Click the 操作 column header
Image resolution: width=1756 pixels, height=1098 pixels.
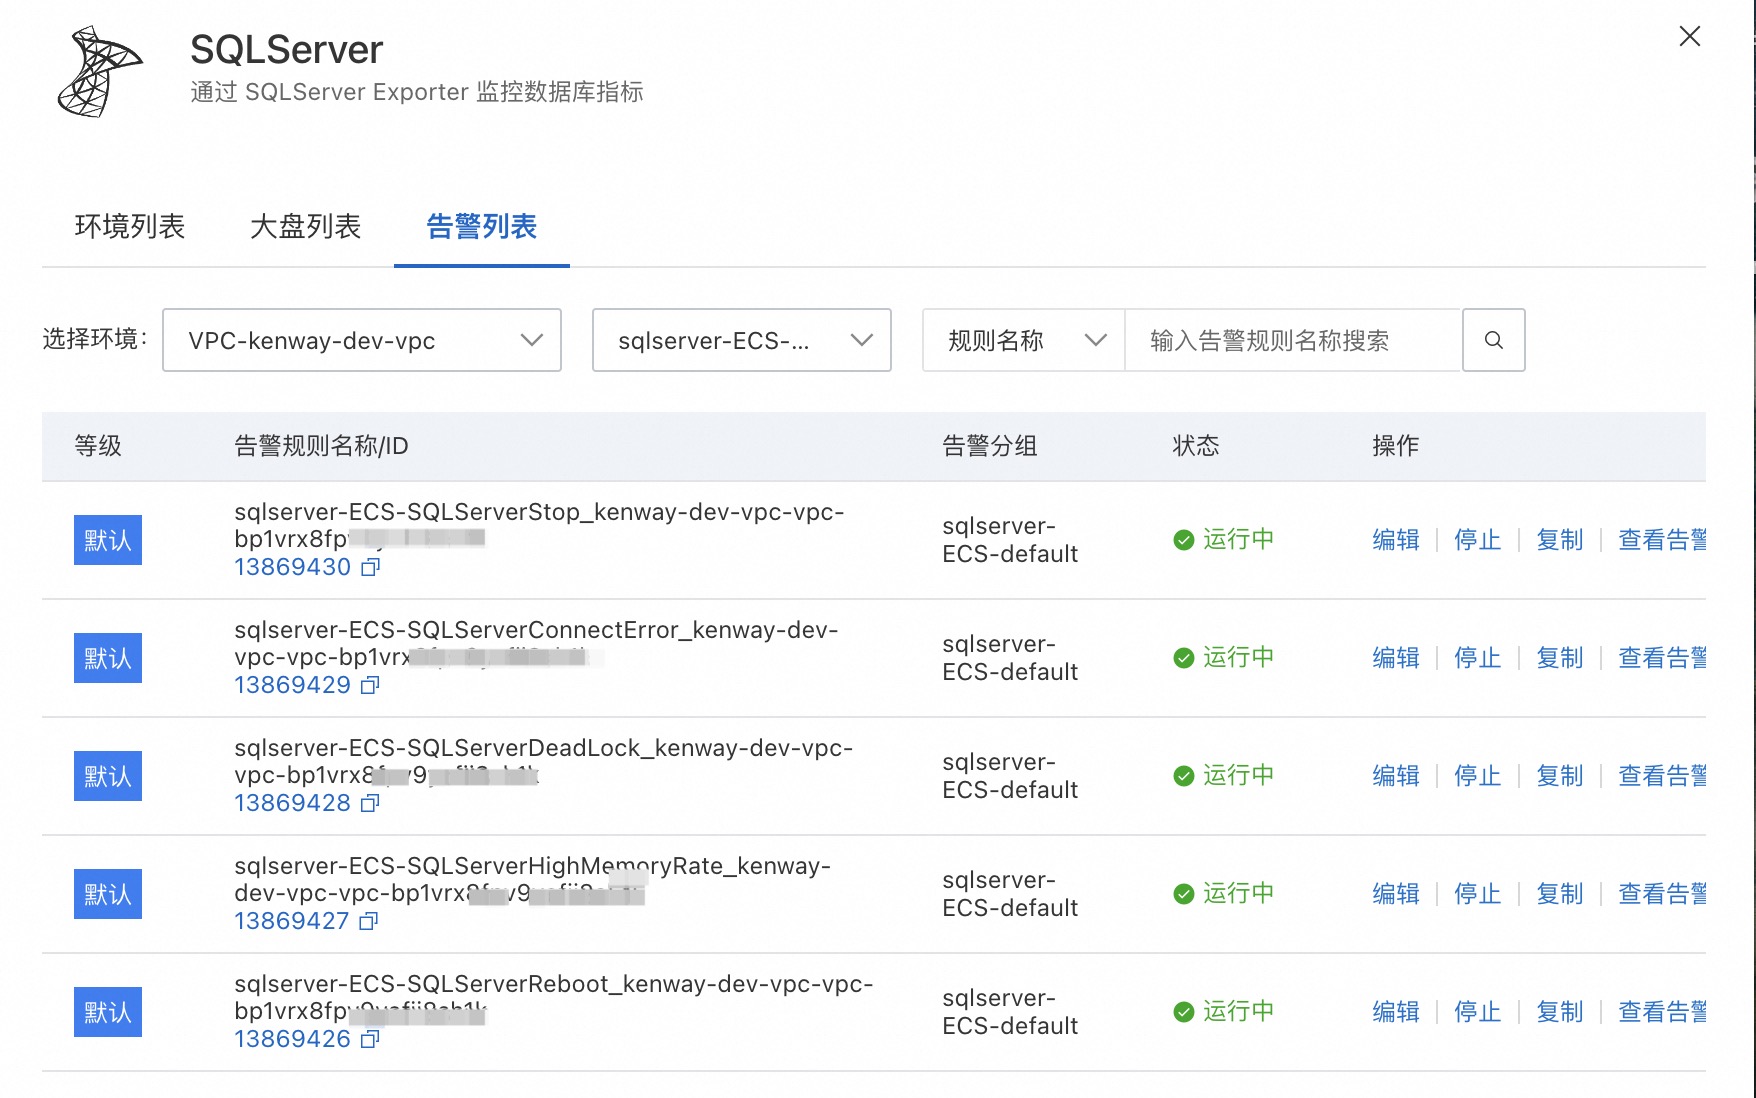pyautogui.click(x=1396, y=446)
